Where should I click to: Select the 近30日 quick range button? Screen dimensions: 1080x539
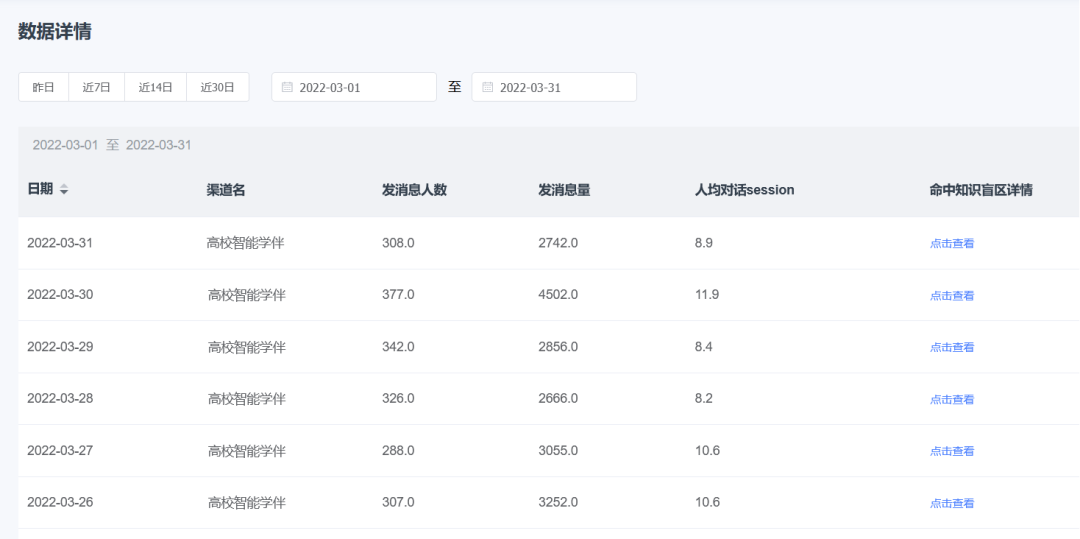point(218,87)
